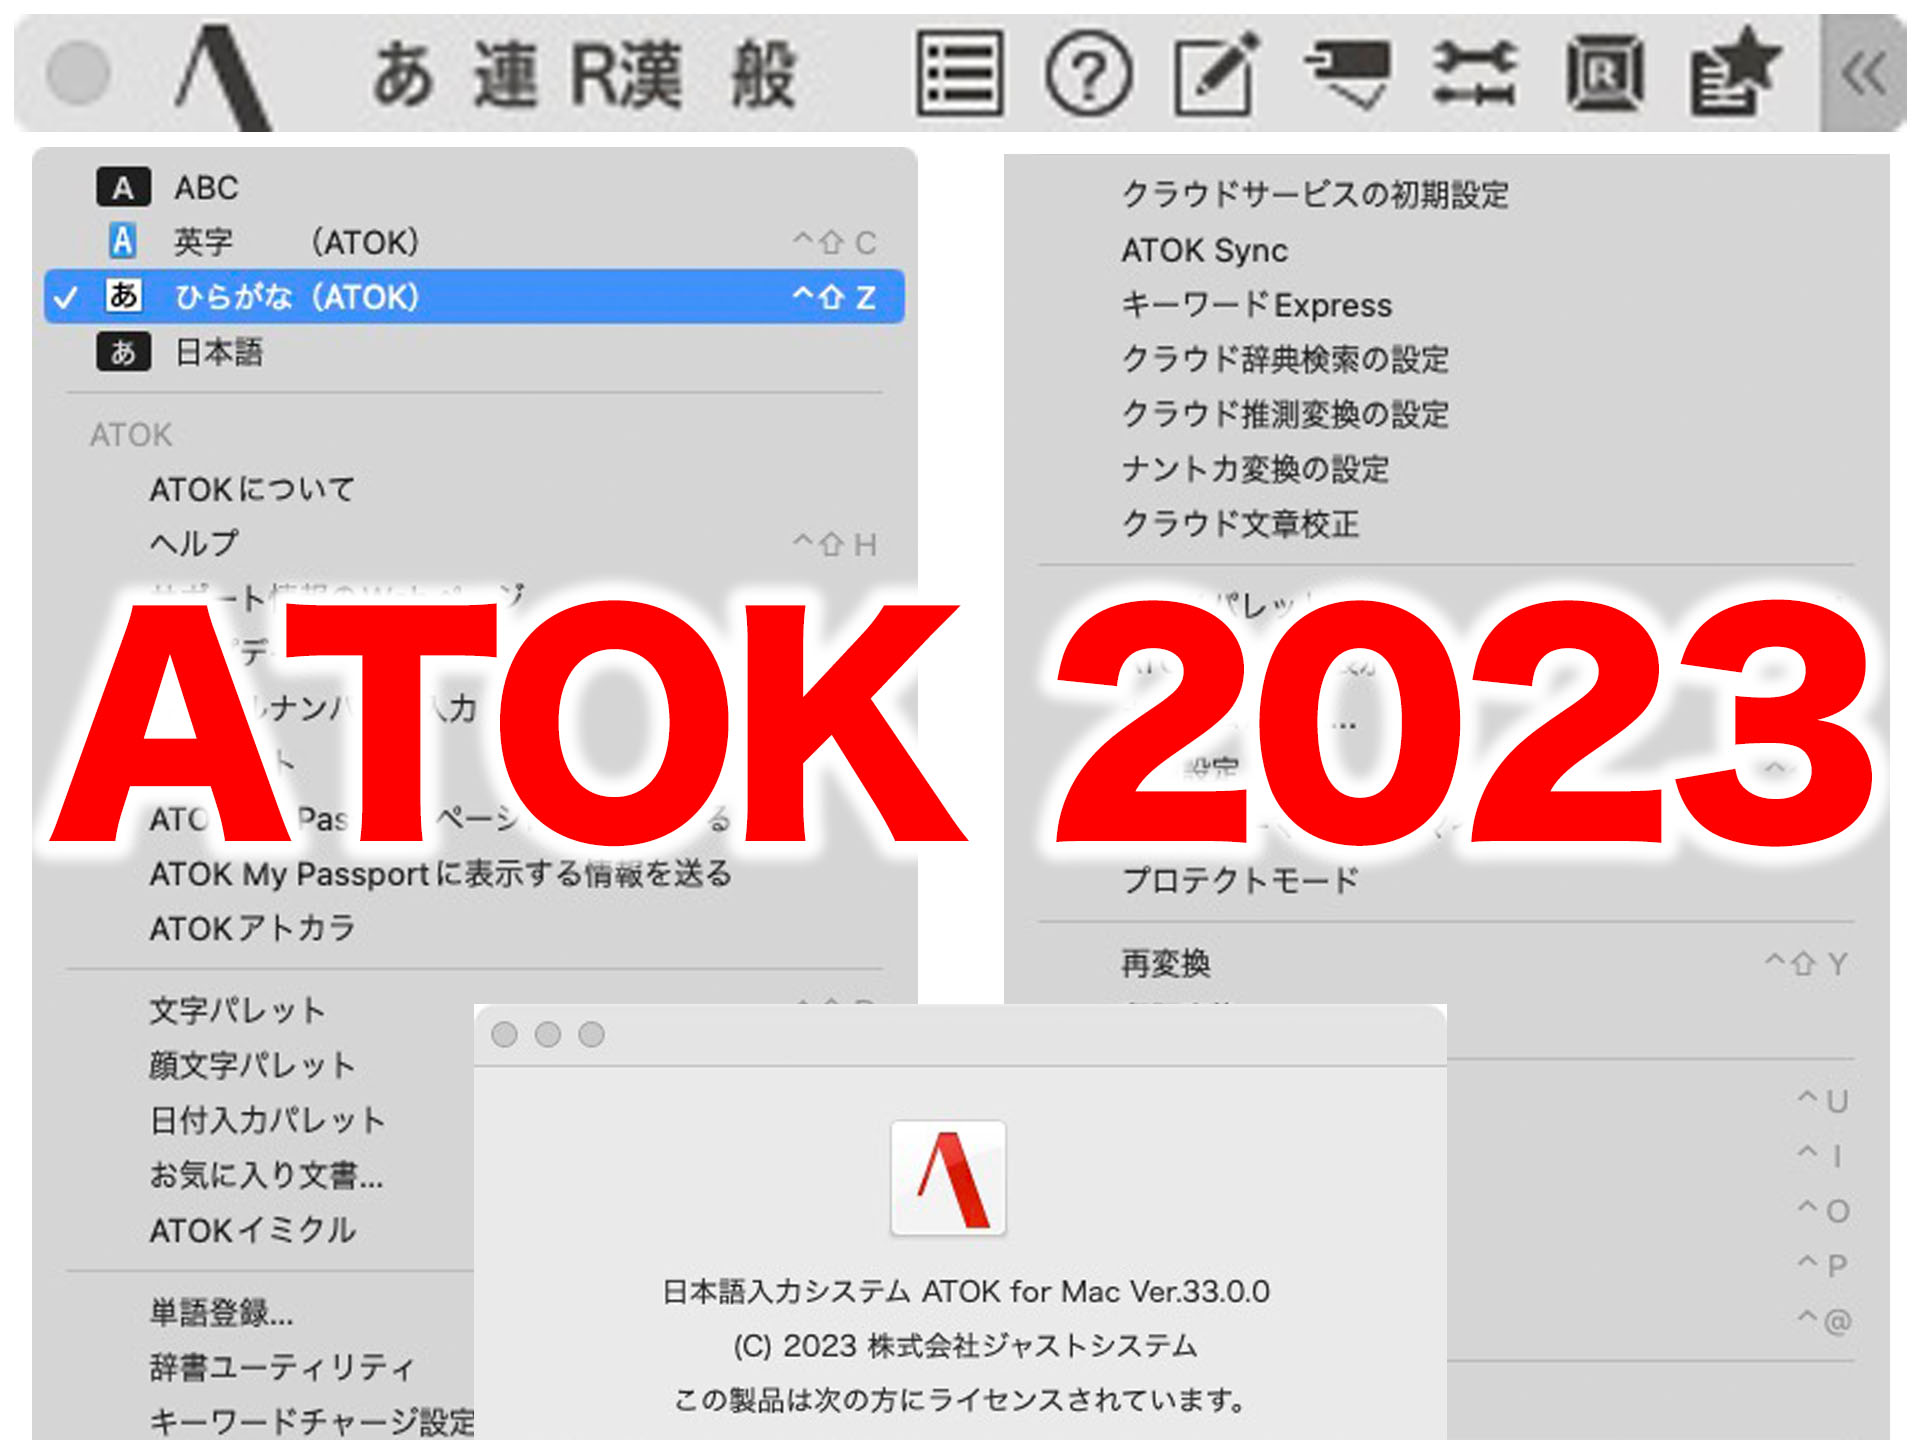The image size is (1920, 1440).
Task: Click the dictionary R icon in palette
Action: click(x=1604, y=73)
